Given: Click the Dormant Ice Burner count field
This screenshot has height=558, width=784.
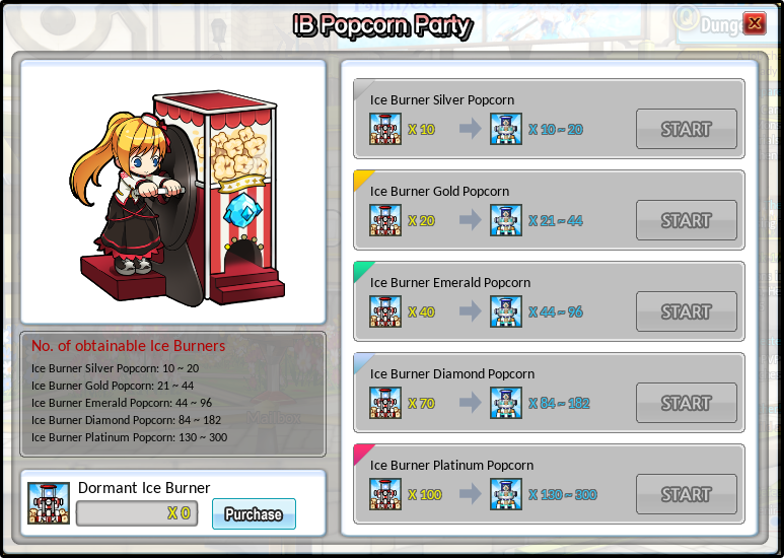Looking at the screenshot, I should tap(137, 514).
